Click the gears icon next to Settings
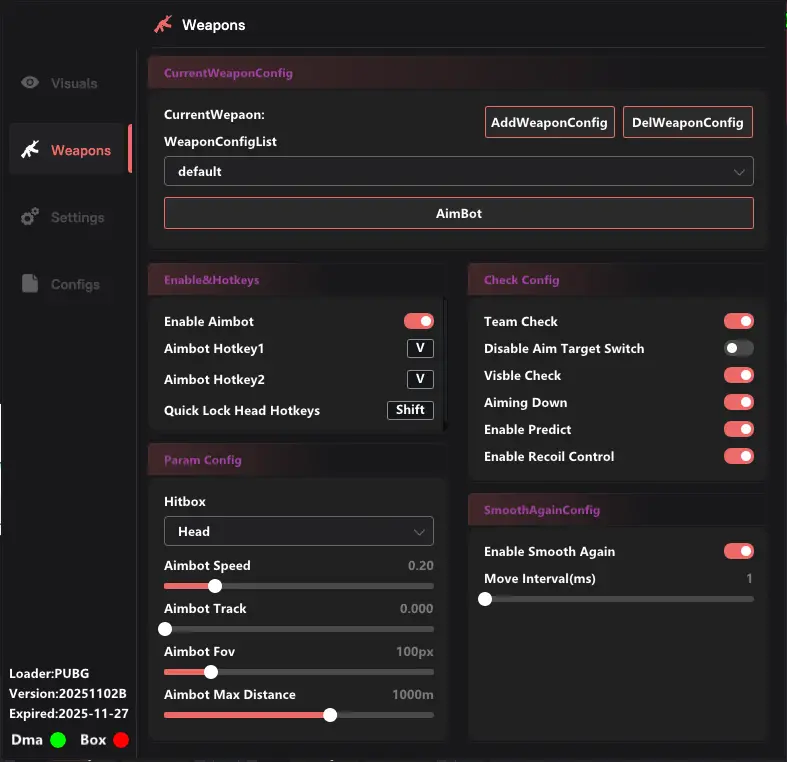This screenshot has width=787, height=762. pos(30,217)
